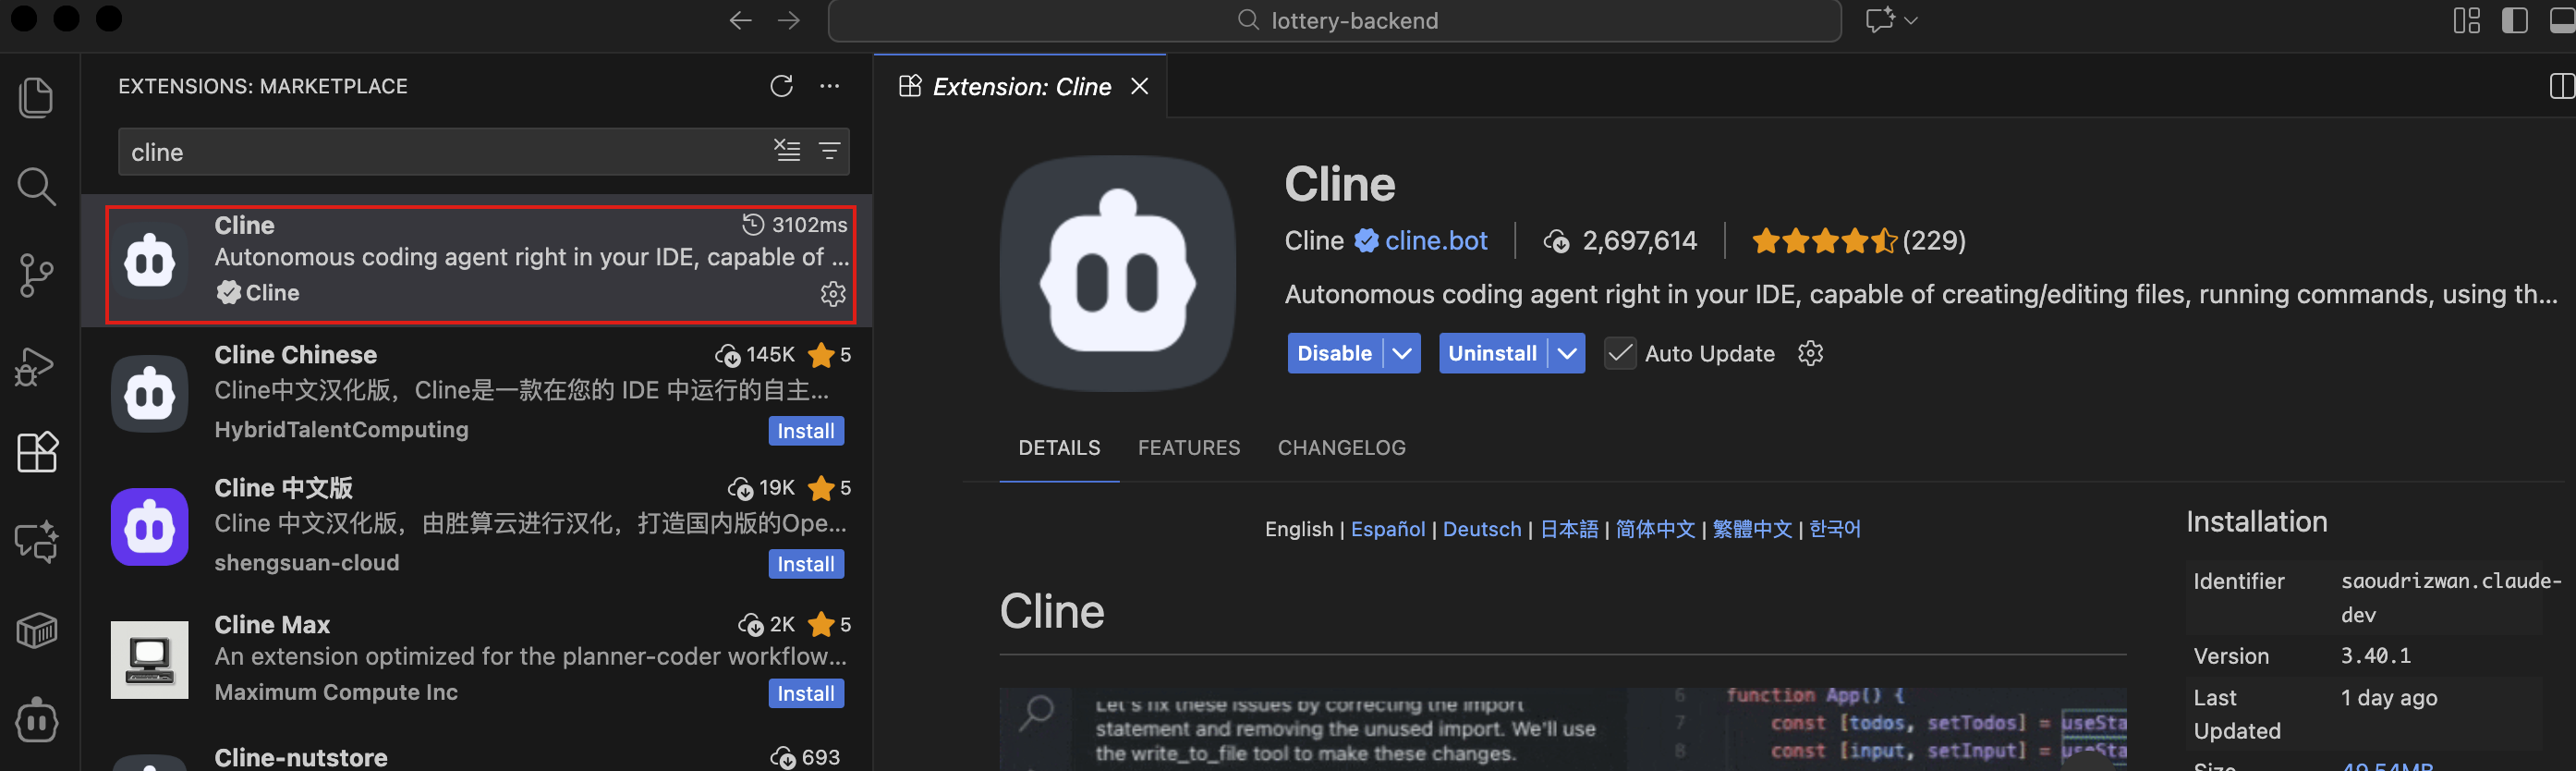This screenshot has height=771, width=2576.
Task: Click the version value 3.40.1
Action: (x=2375, y=656)
